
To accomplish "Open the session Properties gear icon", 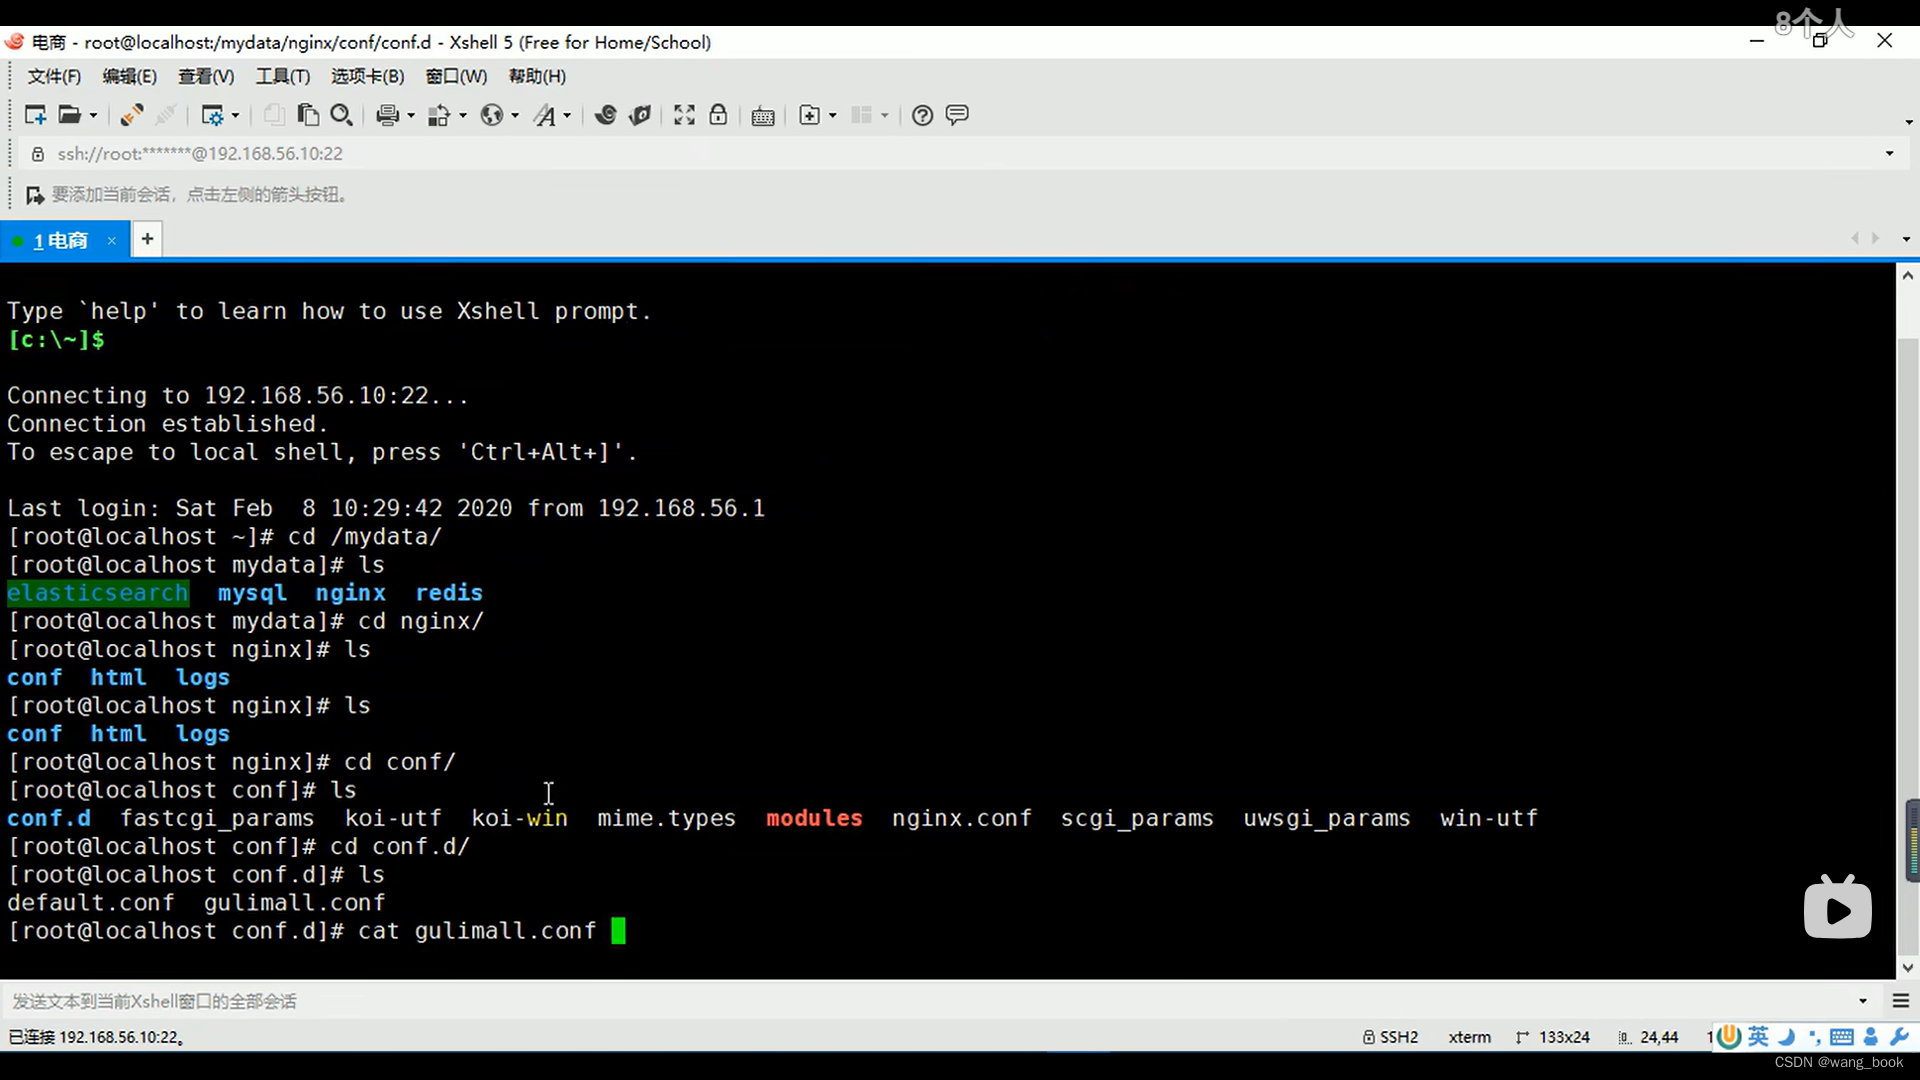I will point(212,115).
